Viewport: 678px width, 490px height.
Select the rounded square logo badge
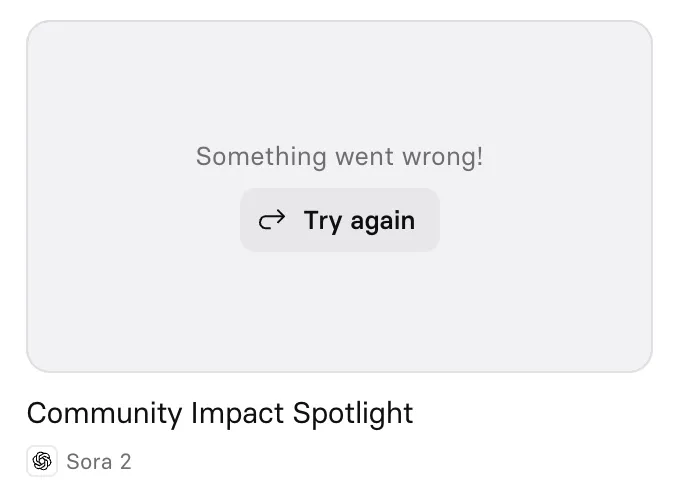(42, 461)
